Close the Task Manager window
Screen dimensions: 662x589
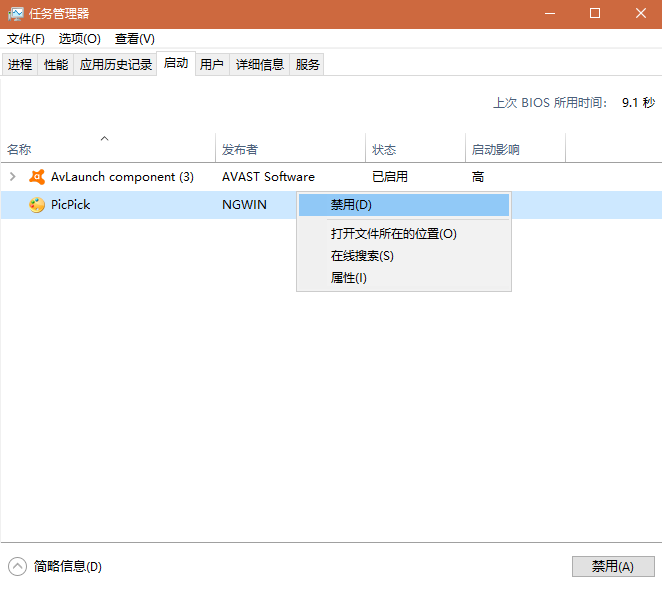640,14
